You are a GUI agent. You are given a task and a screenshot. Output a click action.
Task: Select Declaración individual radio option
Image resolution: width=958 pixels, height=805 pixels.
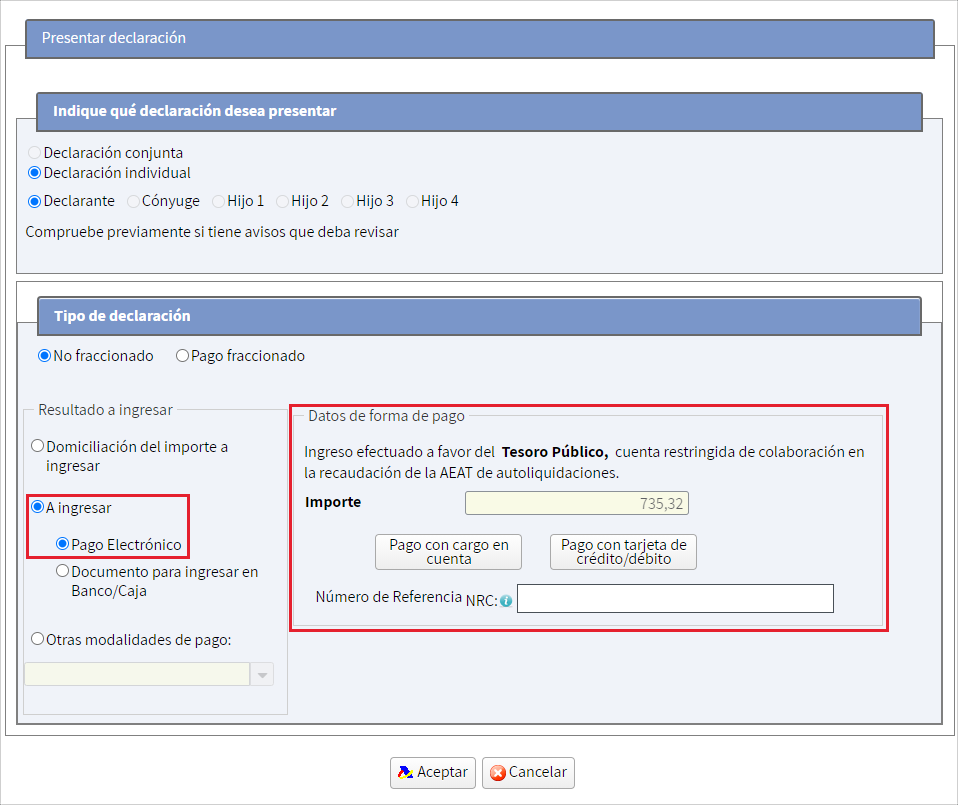(x=34, y=173)
